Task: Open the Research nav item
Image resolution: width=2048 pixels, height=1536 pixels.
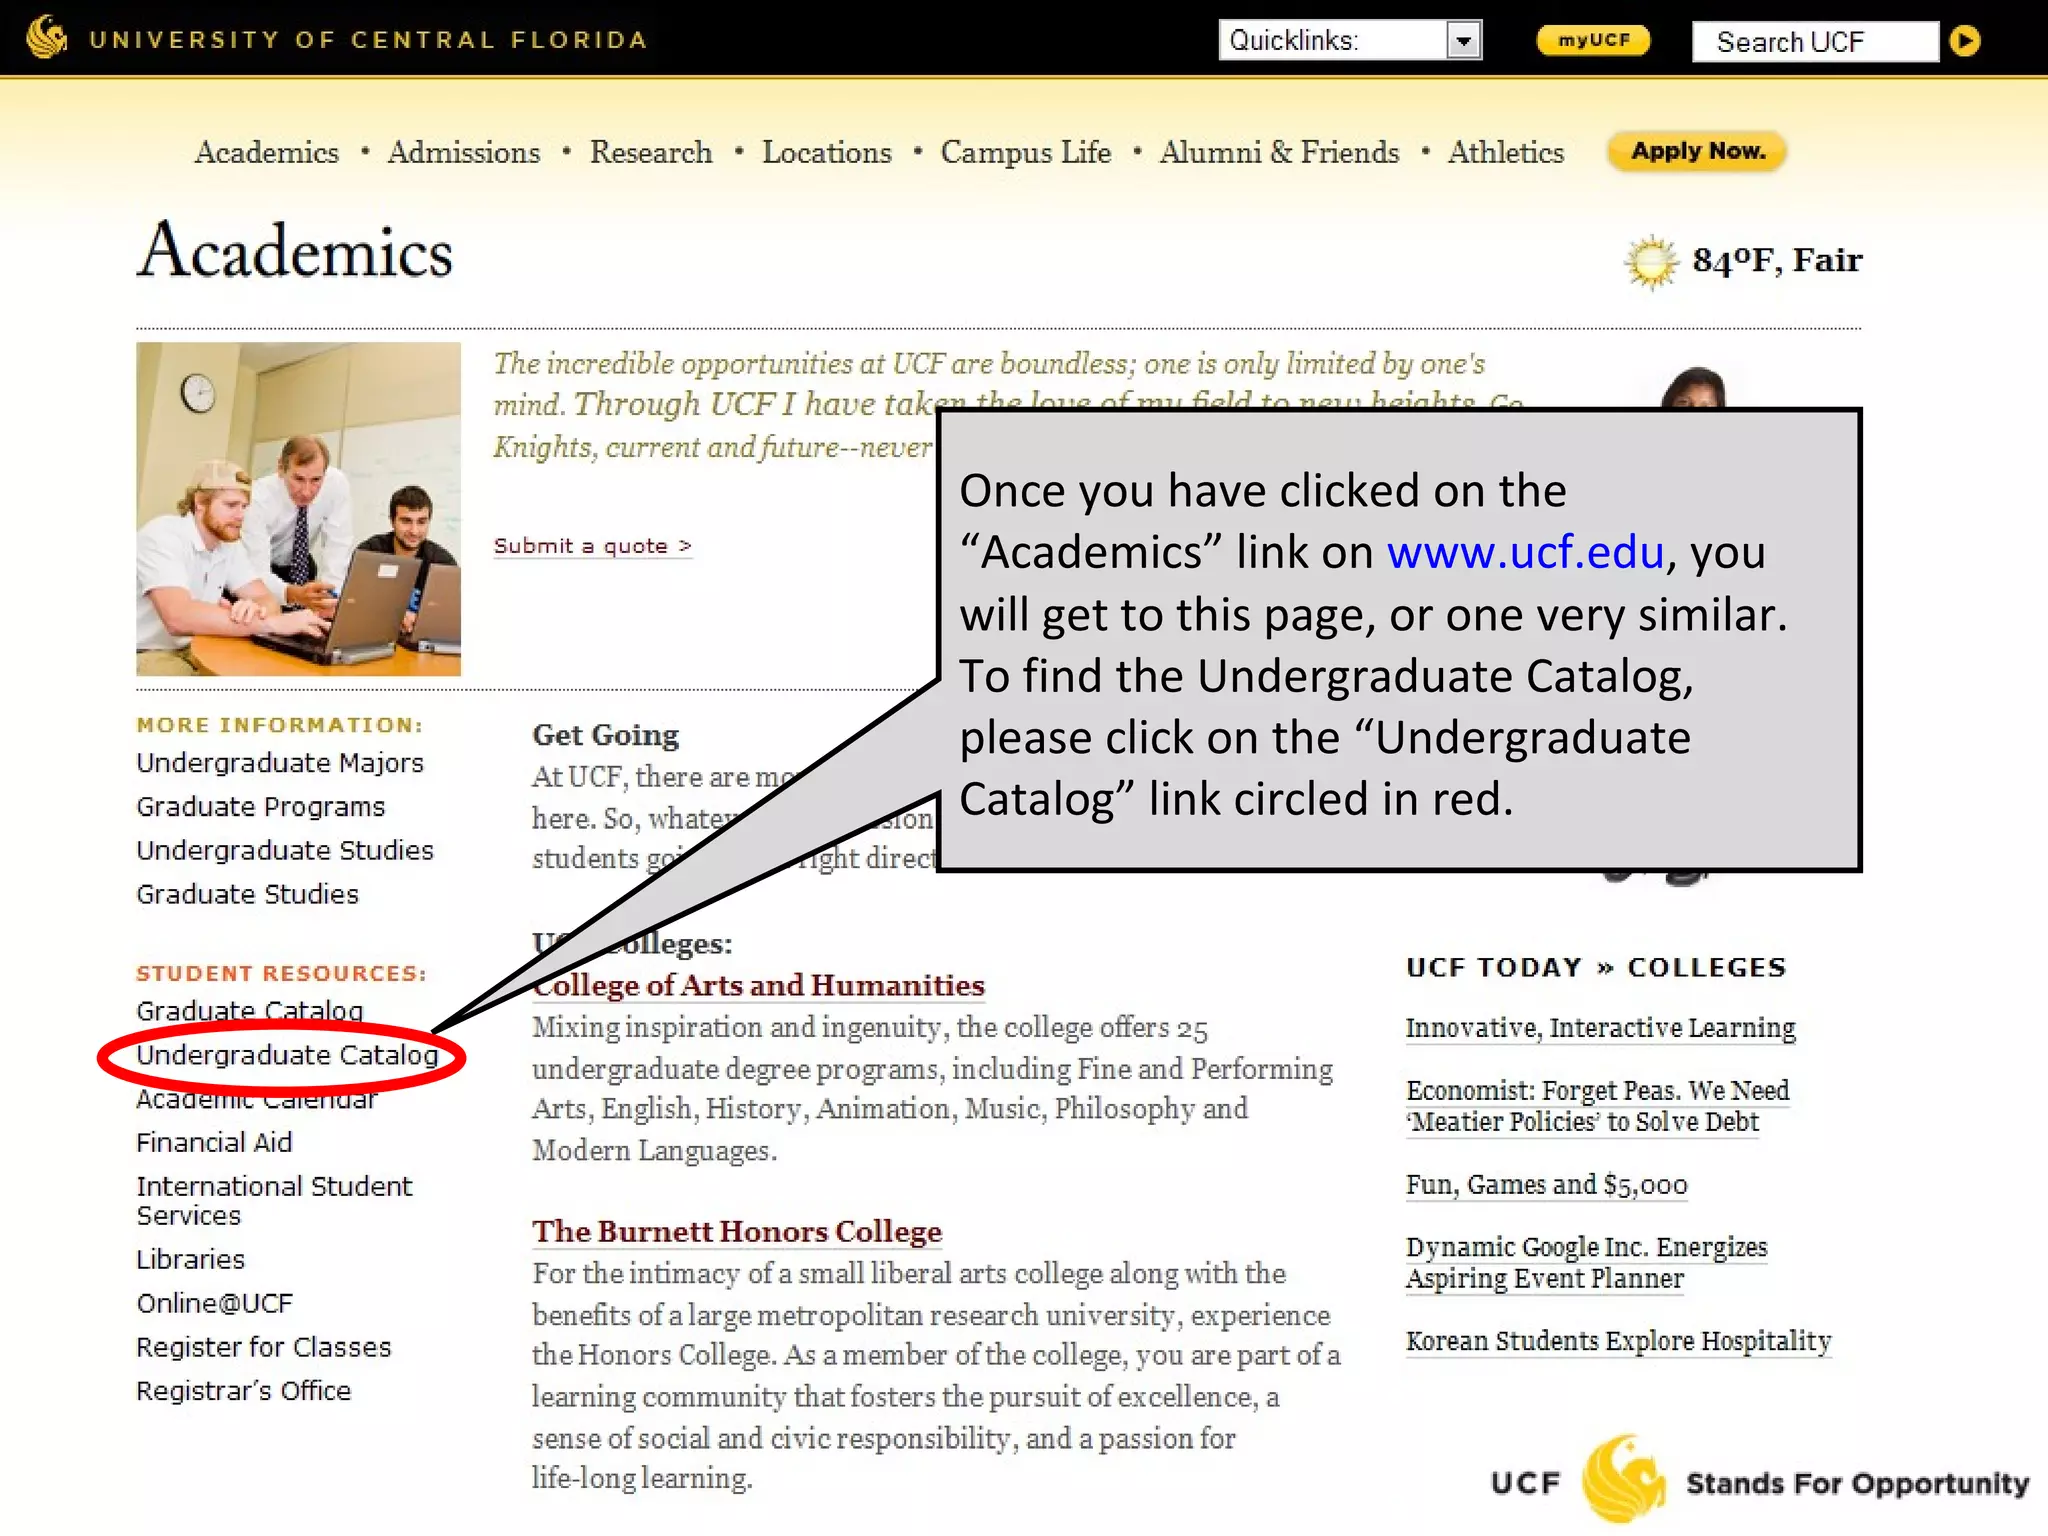Action: 651,152
